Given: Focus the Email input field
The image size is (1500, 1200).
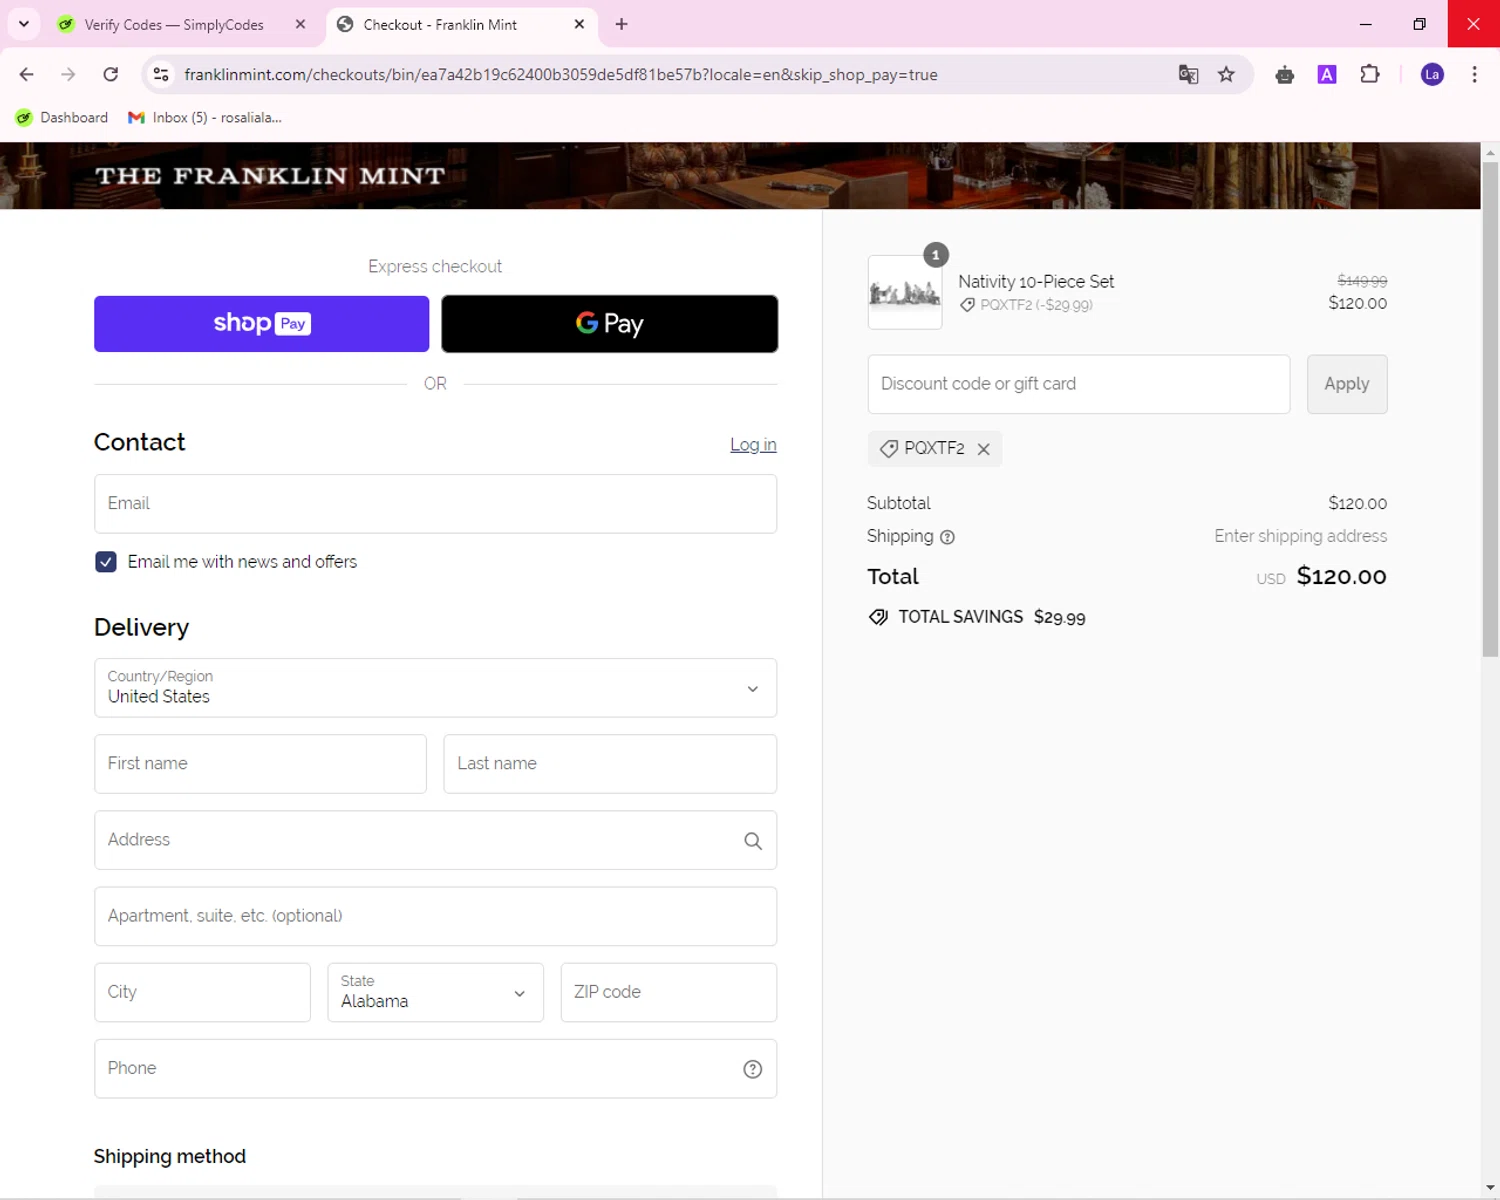Looking at the screenshot, I should pos(435,504).
